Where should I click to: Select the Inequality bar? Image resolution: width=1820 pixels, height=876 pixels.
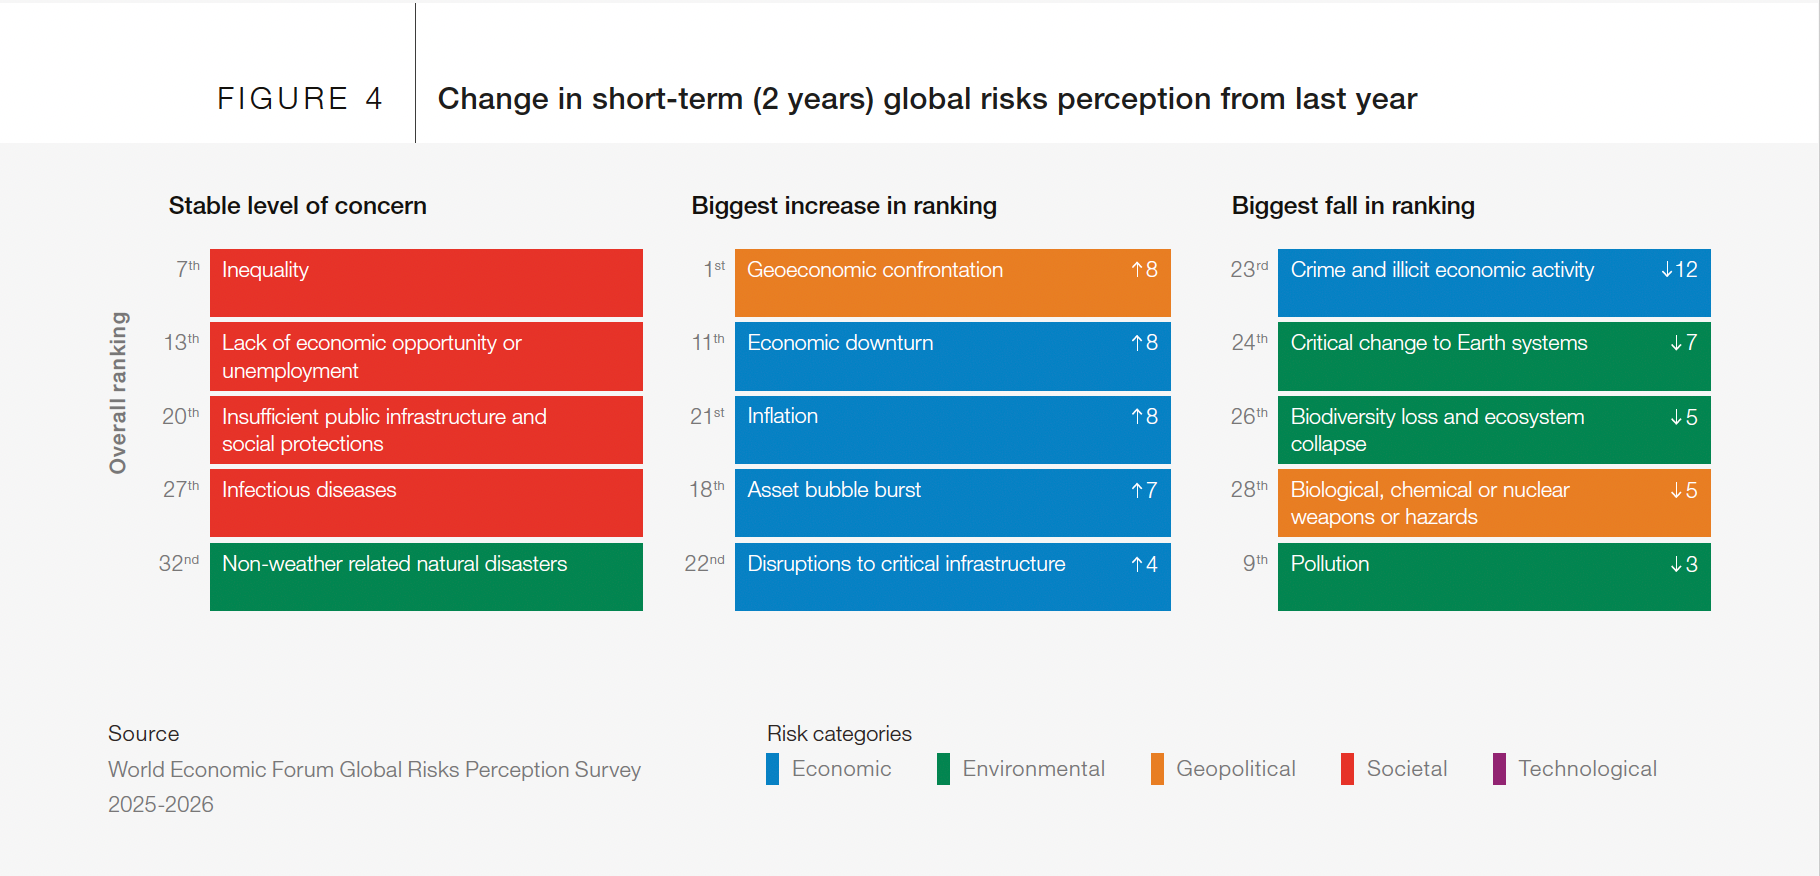(x=426, y=283)
